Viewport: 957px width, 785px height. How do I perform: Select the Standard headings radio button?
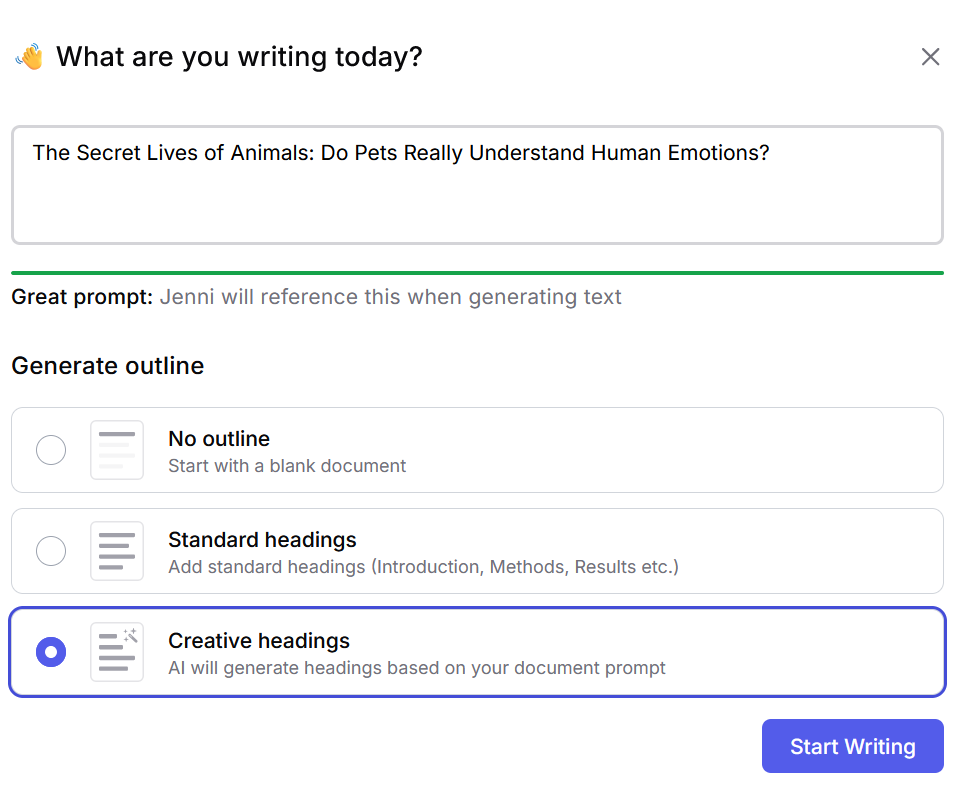coord(50,551)
